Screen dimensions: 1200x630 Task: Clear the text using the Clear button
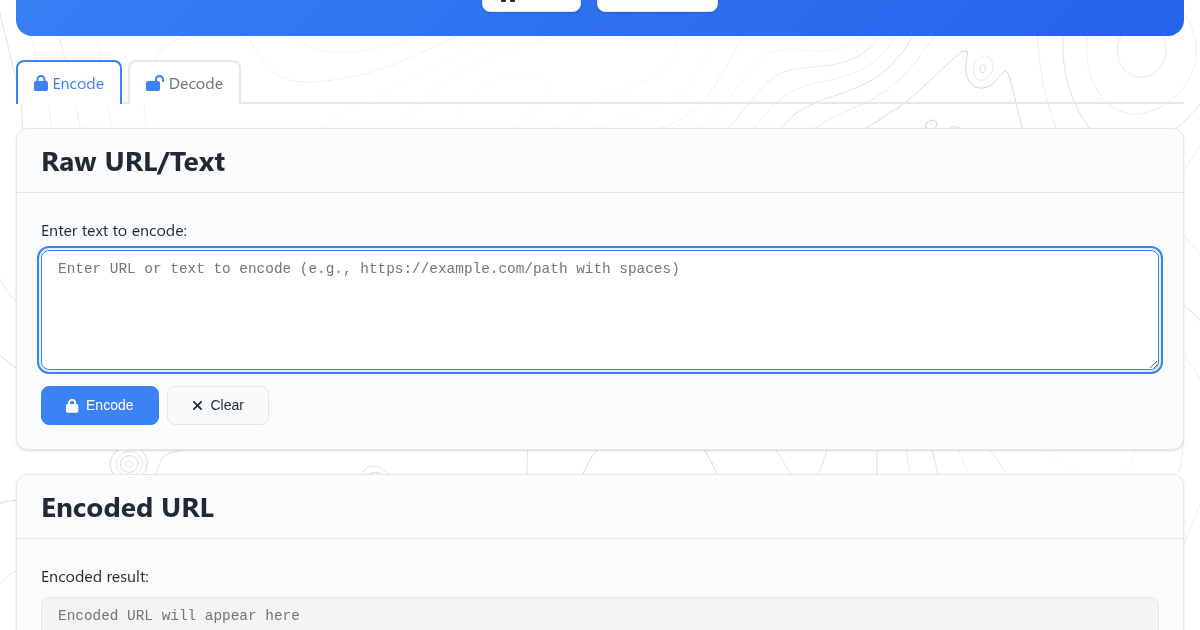click(218, 406)
